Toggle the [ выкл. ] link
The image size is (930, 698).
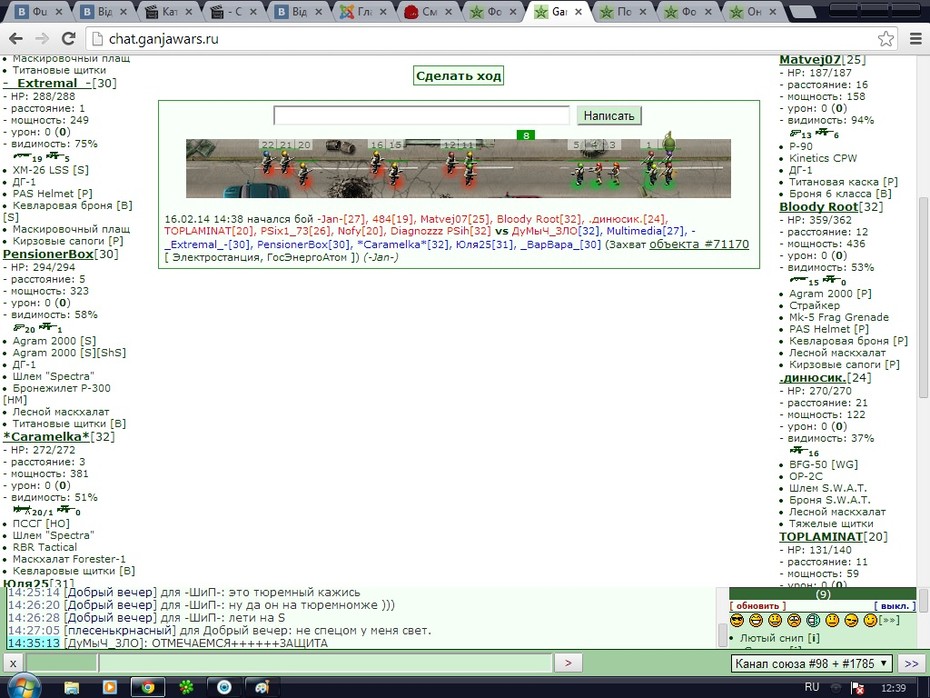coord(895,606)
